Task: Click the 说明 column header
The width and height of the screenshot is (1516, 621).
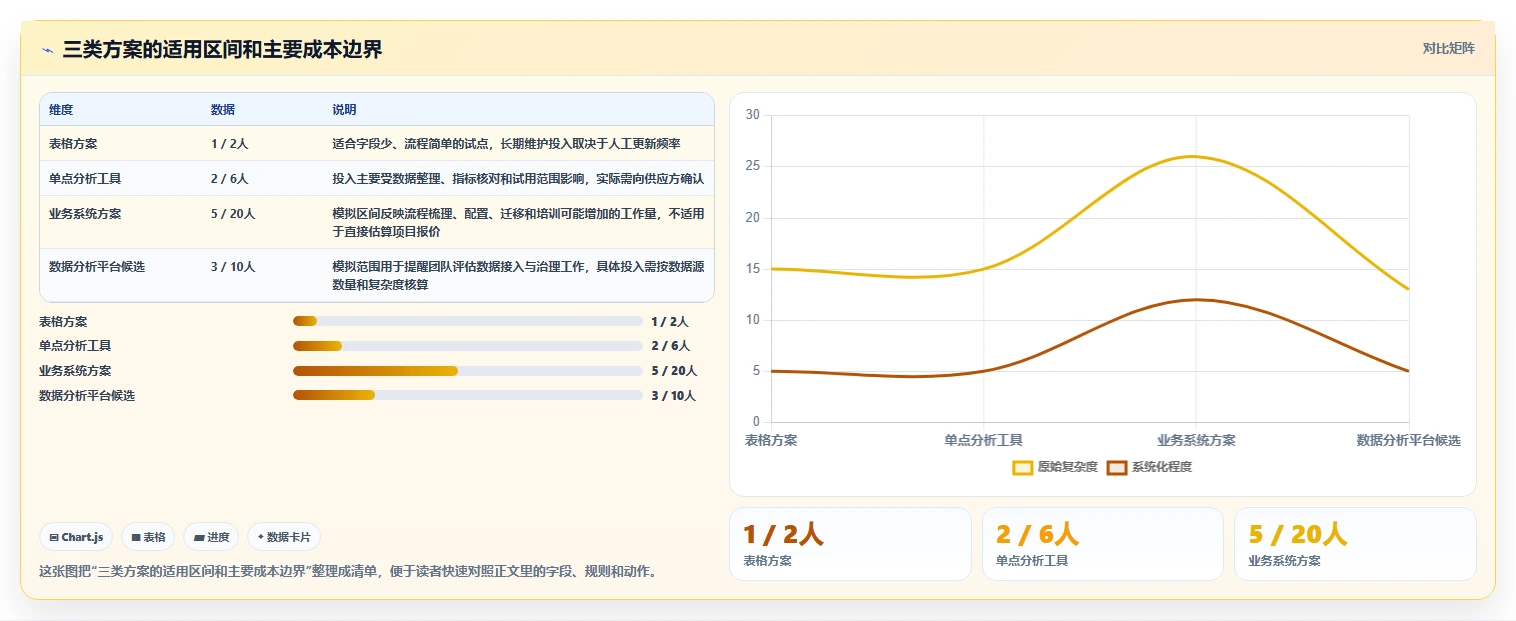Action: click(344, 110)
